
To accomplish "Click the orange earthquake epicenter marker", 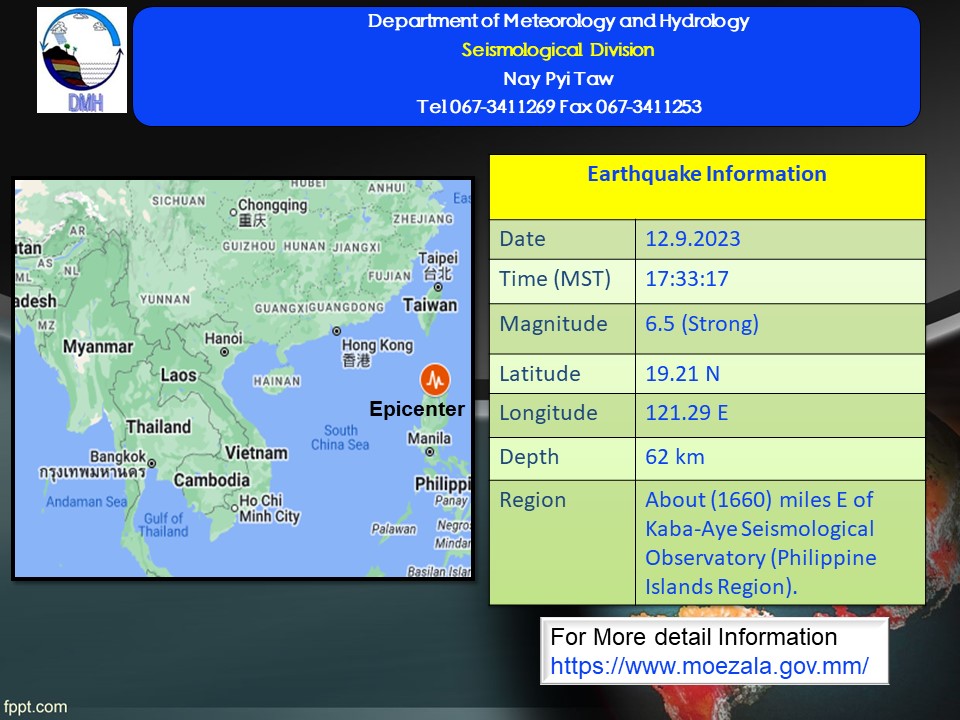I will click(x=435, y=380).
